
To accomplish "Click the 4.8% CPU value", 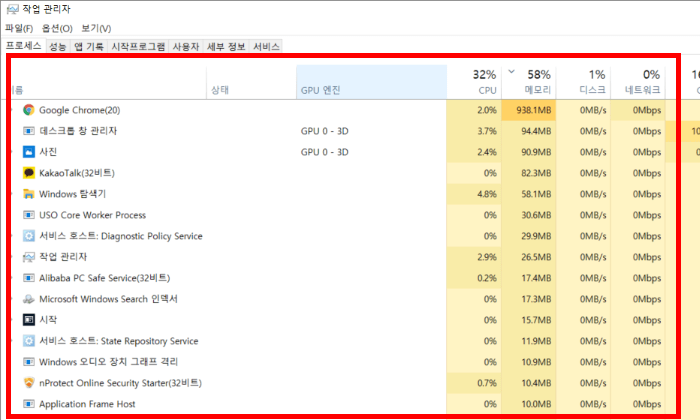I will [x=487, y=194].
